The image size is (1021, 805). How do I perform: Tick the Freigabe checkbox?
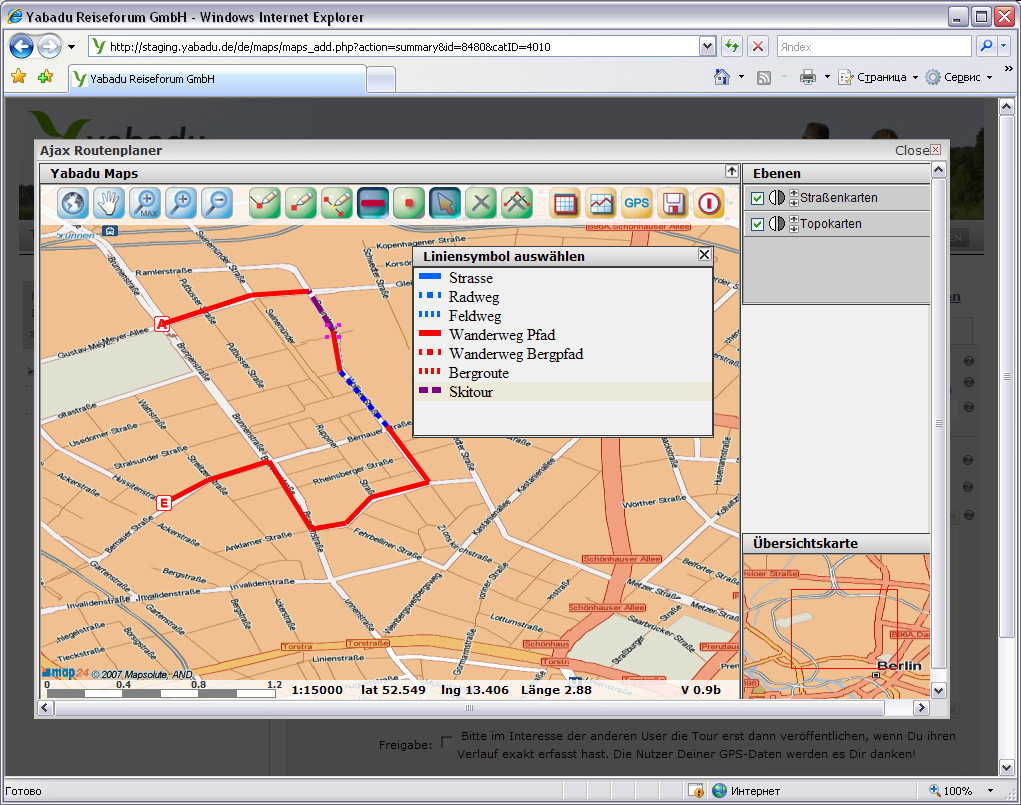(446, 741)
